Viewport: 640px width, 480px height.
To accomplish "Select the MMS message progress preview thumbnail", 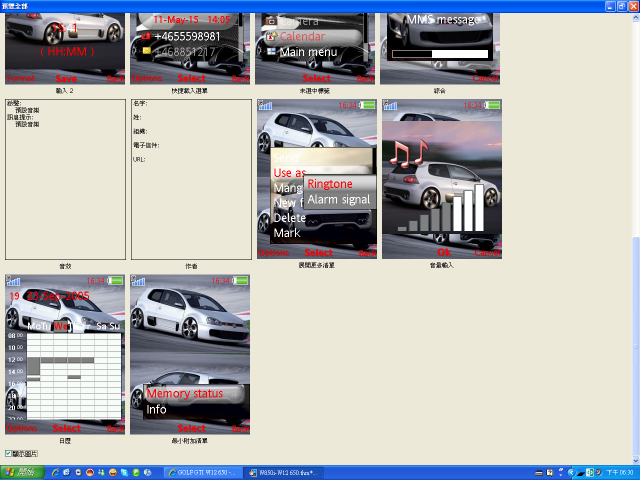I will (x=440, y=48).
